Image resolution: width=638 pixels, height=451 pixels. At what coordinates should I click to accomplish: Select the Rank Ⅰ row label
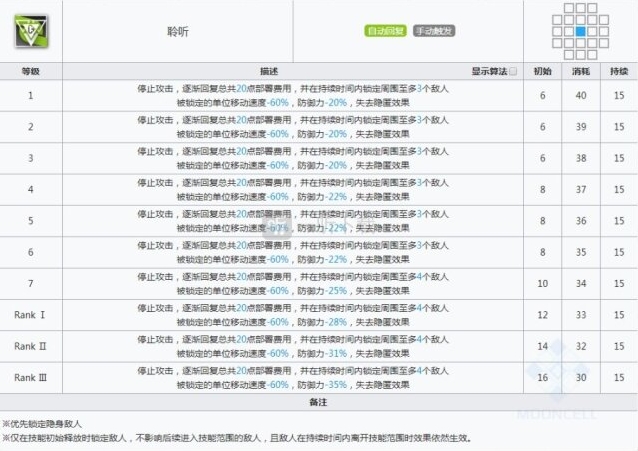pos(30,315)
